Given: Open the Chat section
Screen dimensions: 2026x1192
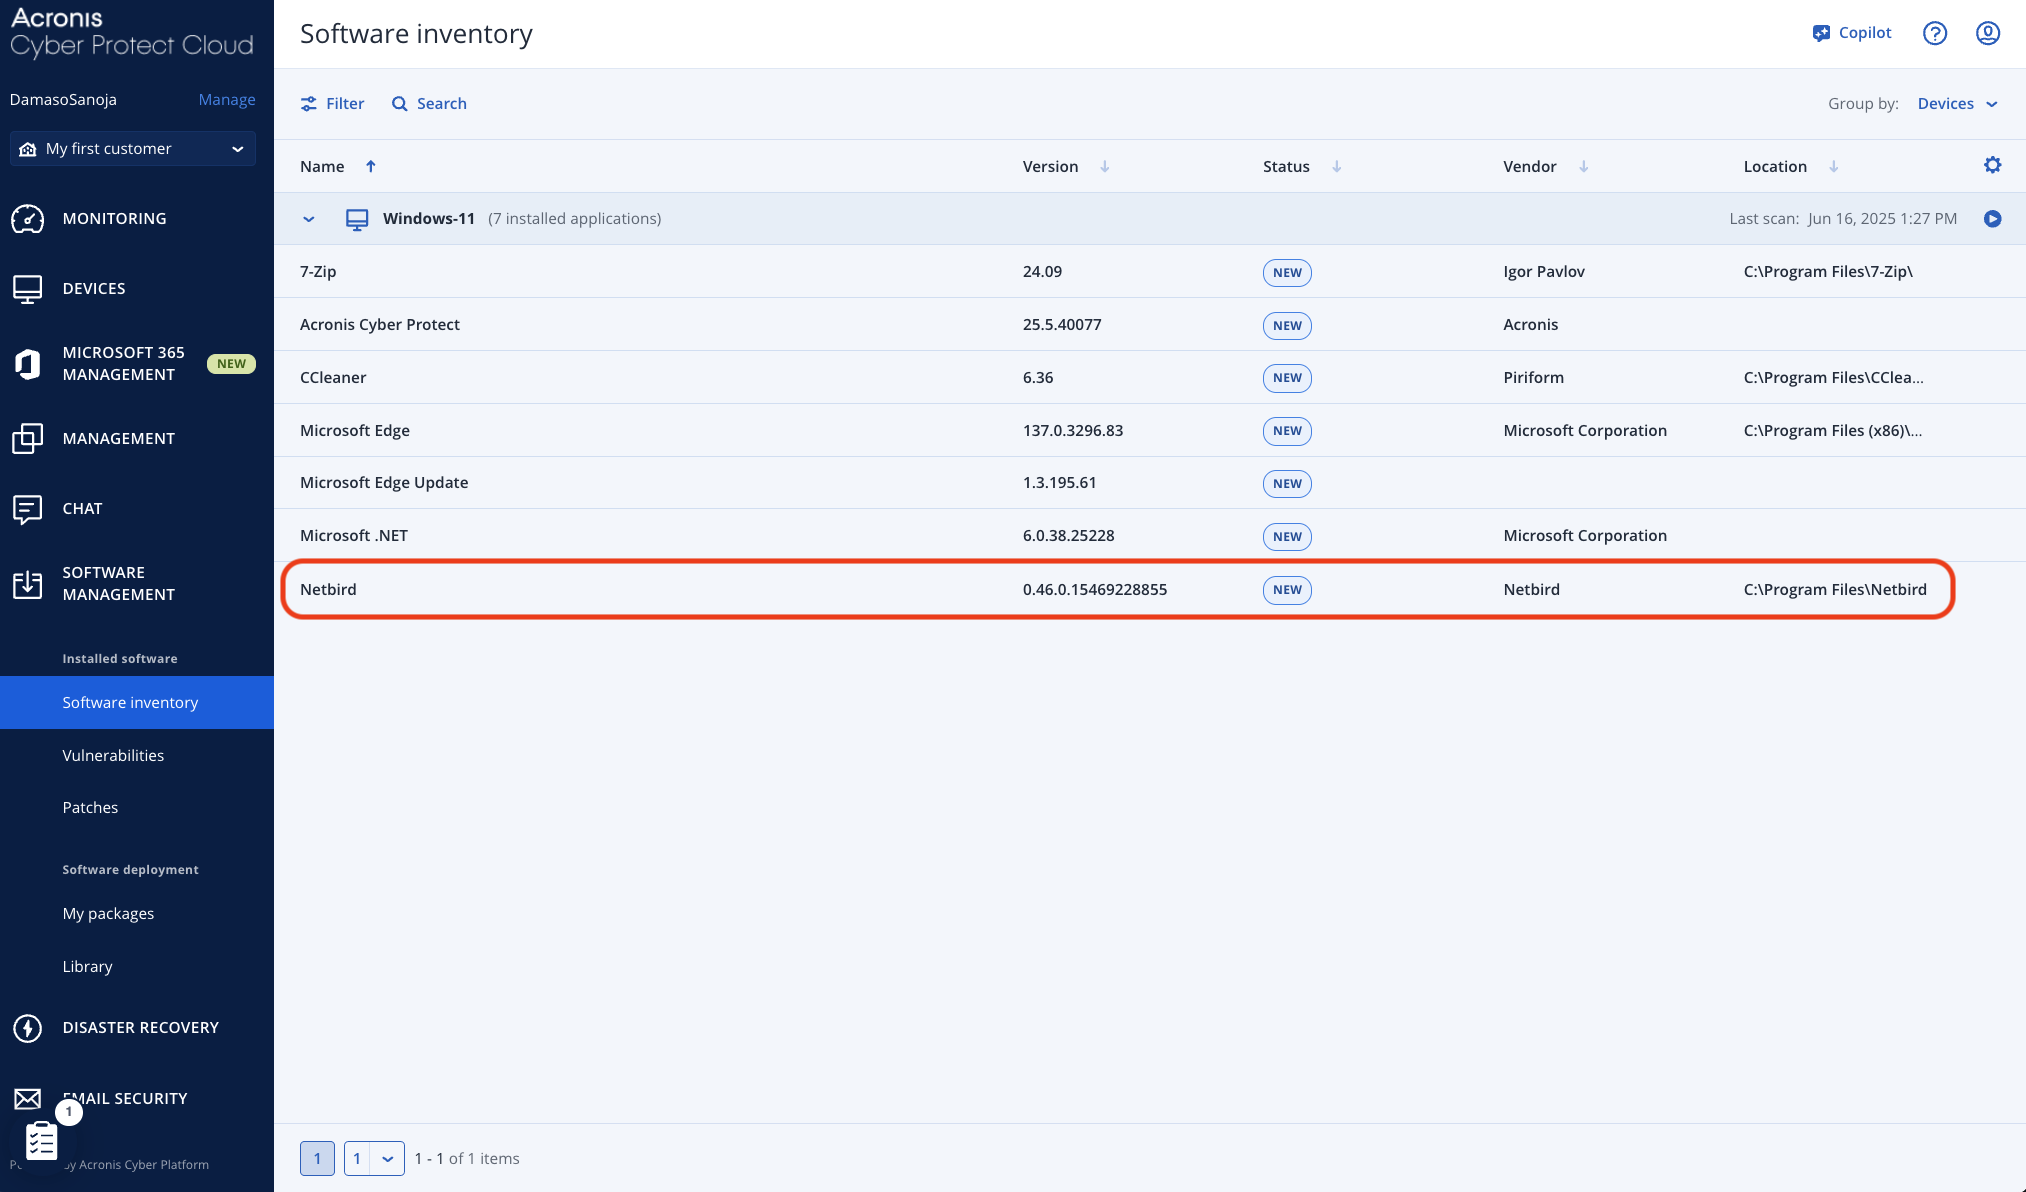Looking at the screenshot, I should (82, 509).
